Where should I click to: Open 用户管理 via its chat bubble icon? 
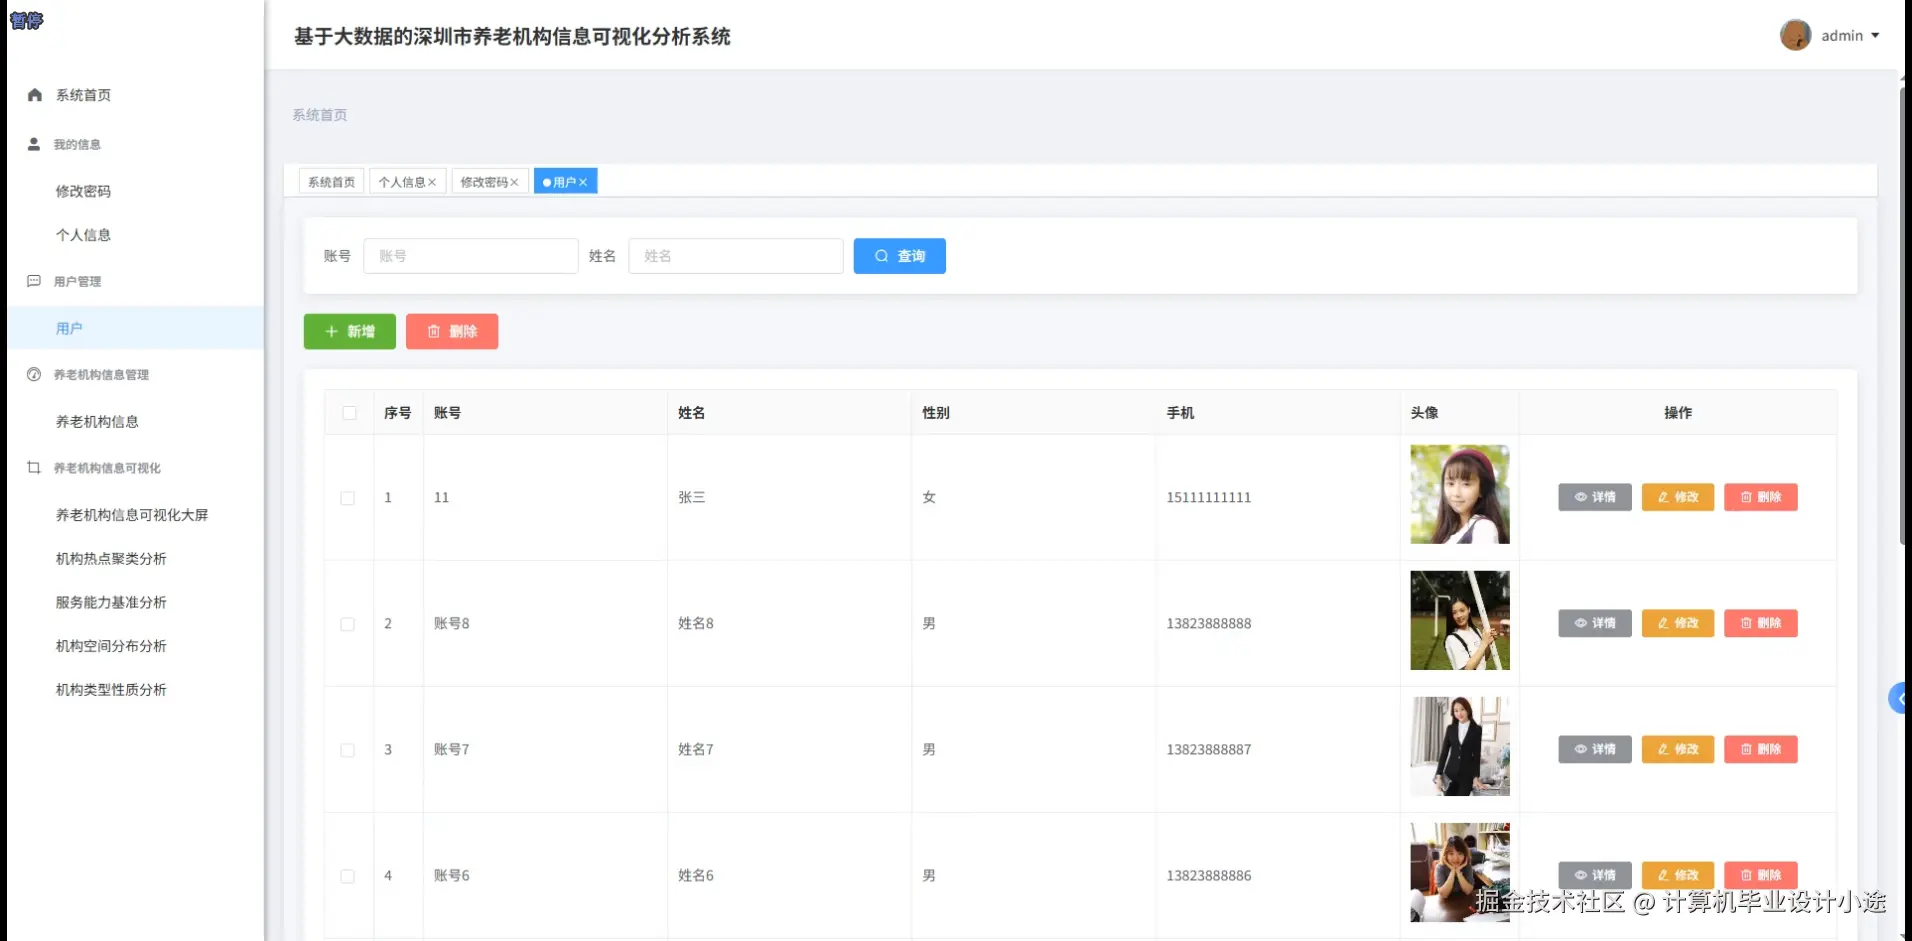pyautogui.click(x=34, y=281)
